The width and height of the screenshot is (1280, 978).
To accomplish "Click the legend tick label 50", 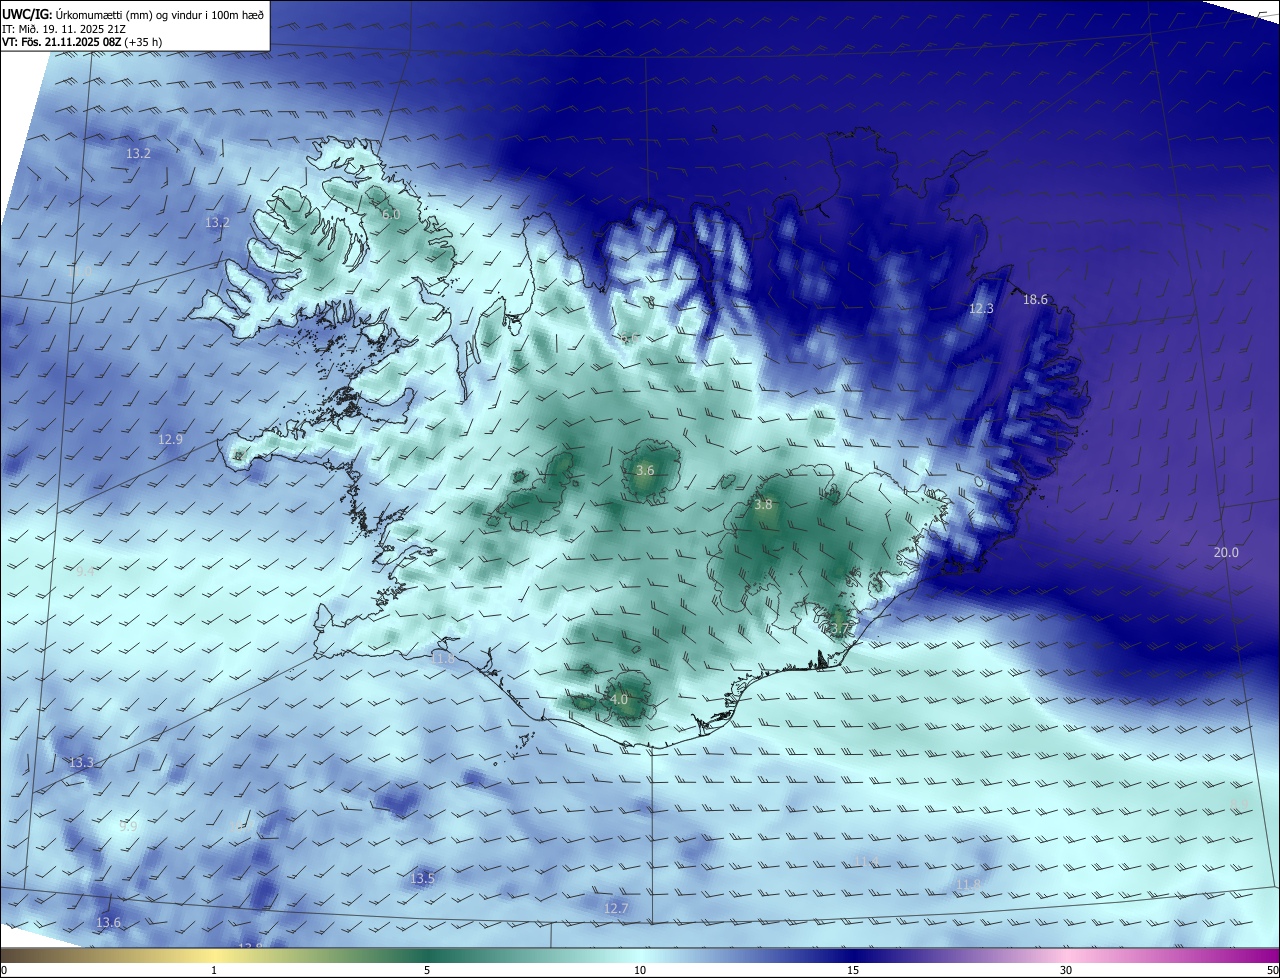I will [x=1272, y=970].
